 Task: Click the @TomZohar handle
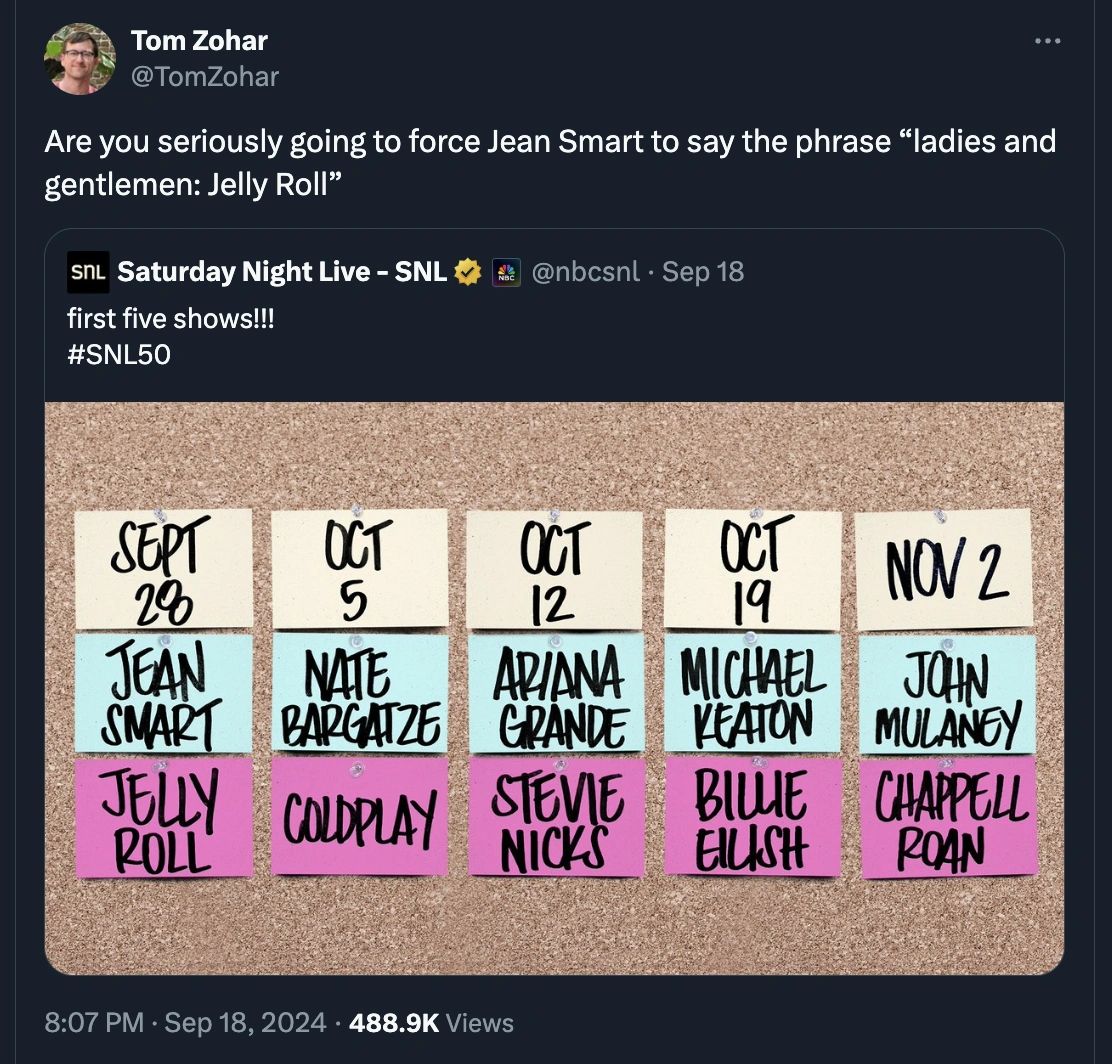[x=205, y=76]
